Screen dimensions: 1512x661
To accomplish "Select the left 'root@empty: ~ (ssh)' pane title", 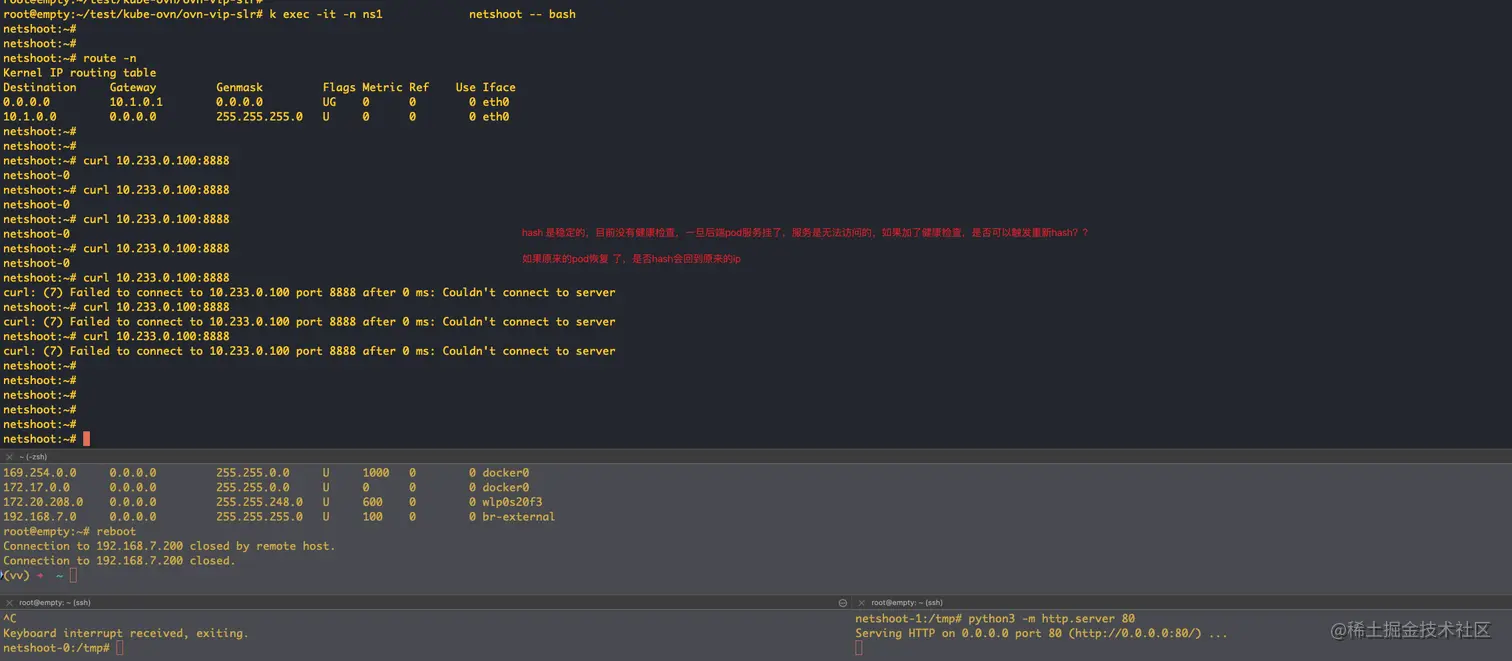I will point(54,603).
